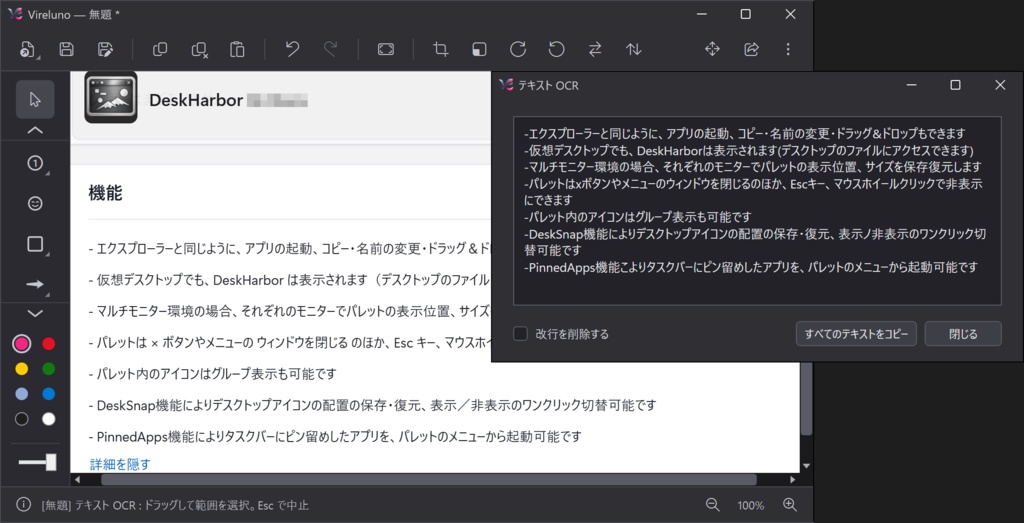Flip the image vertically

633,50
